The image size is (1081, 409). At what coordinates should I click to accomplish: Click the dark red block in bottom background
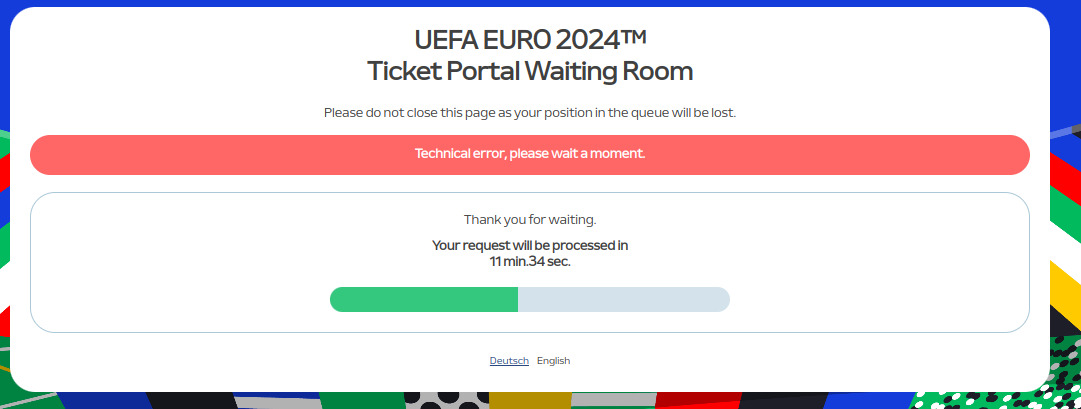pos(698,401)
